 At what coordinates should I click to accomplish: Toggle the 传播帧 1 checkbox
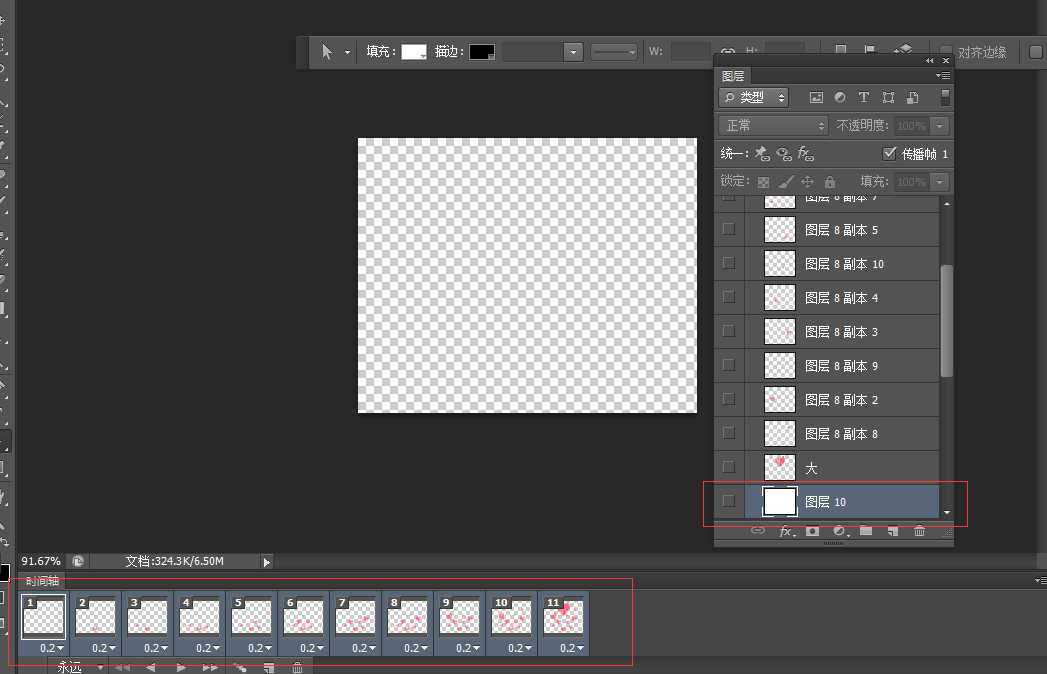889,154
